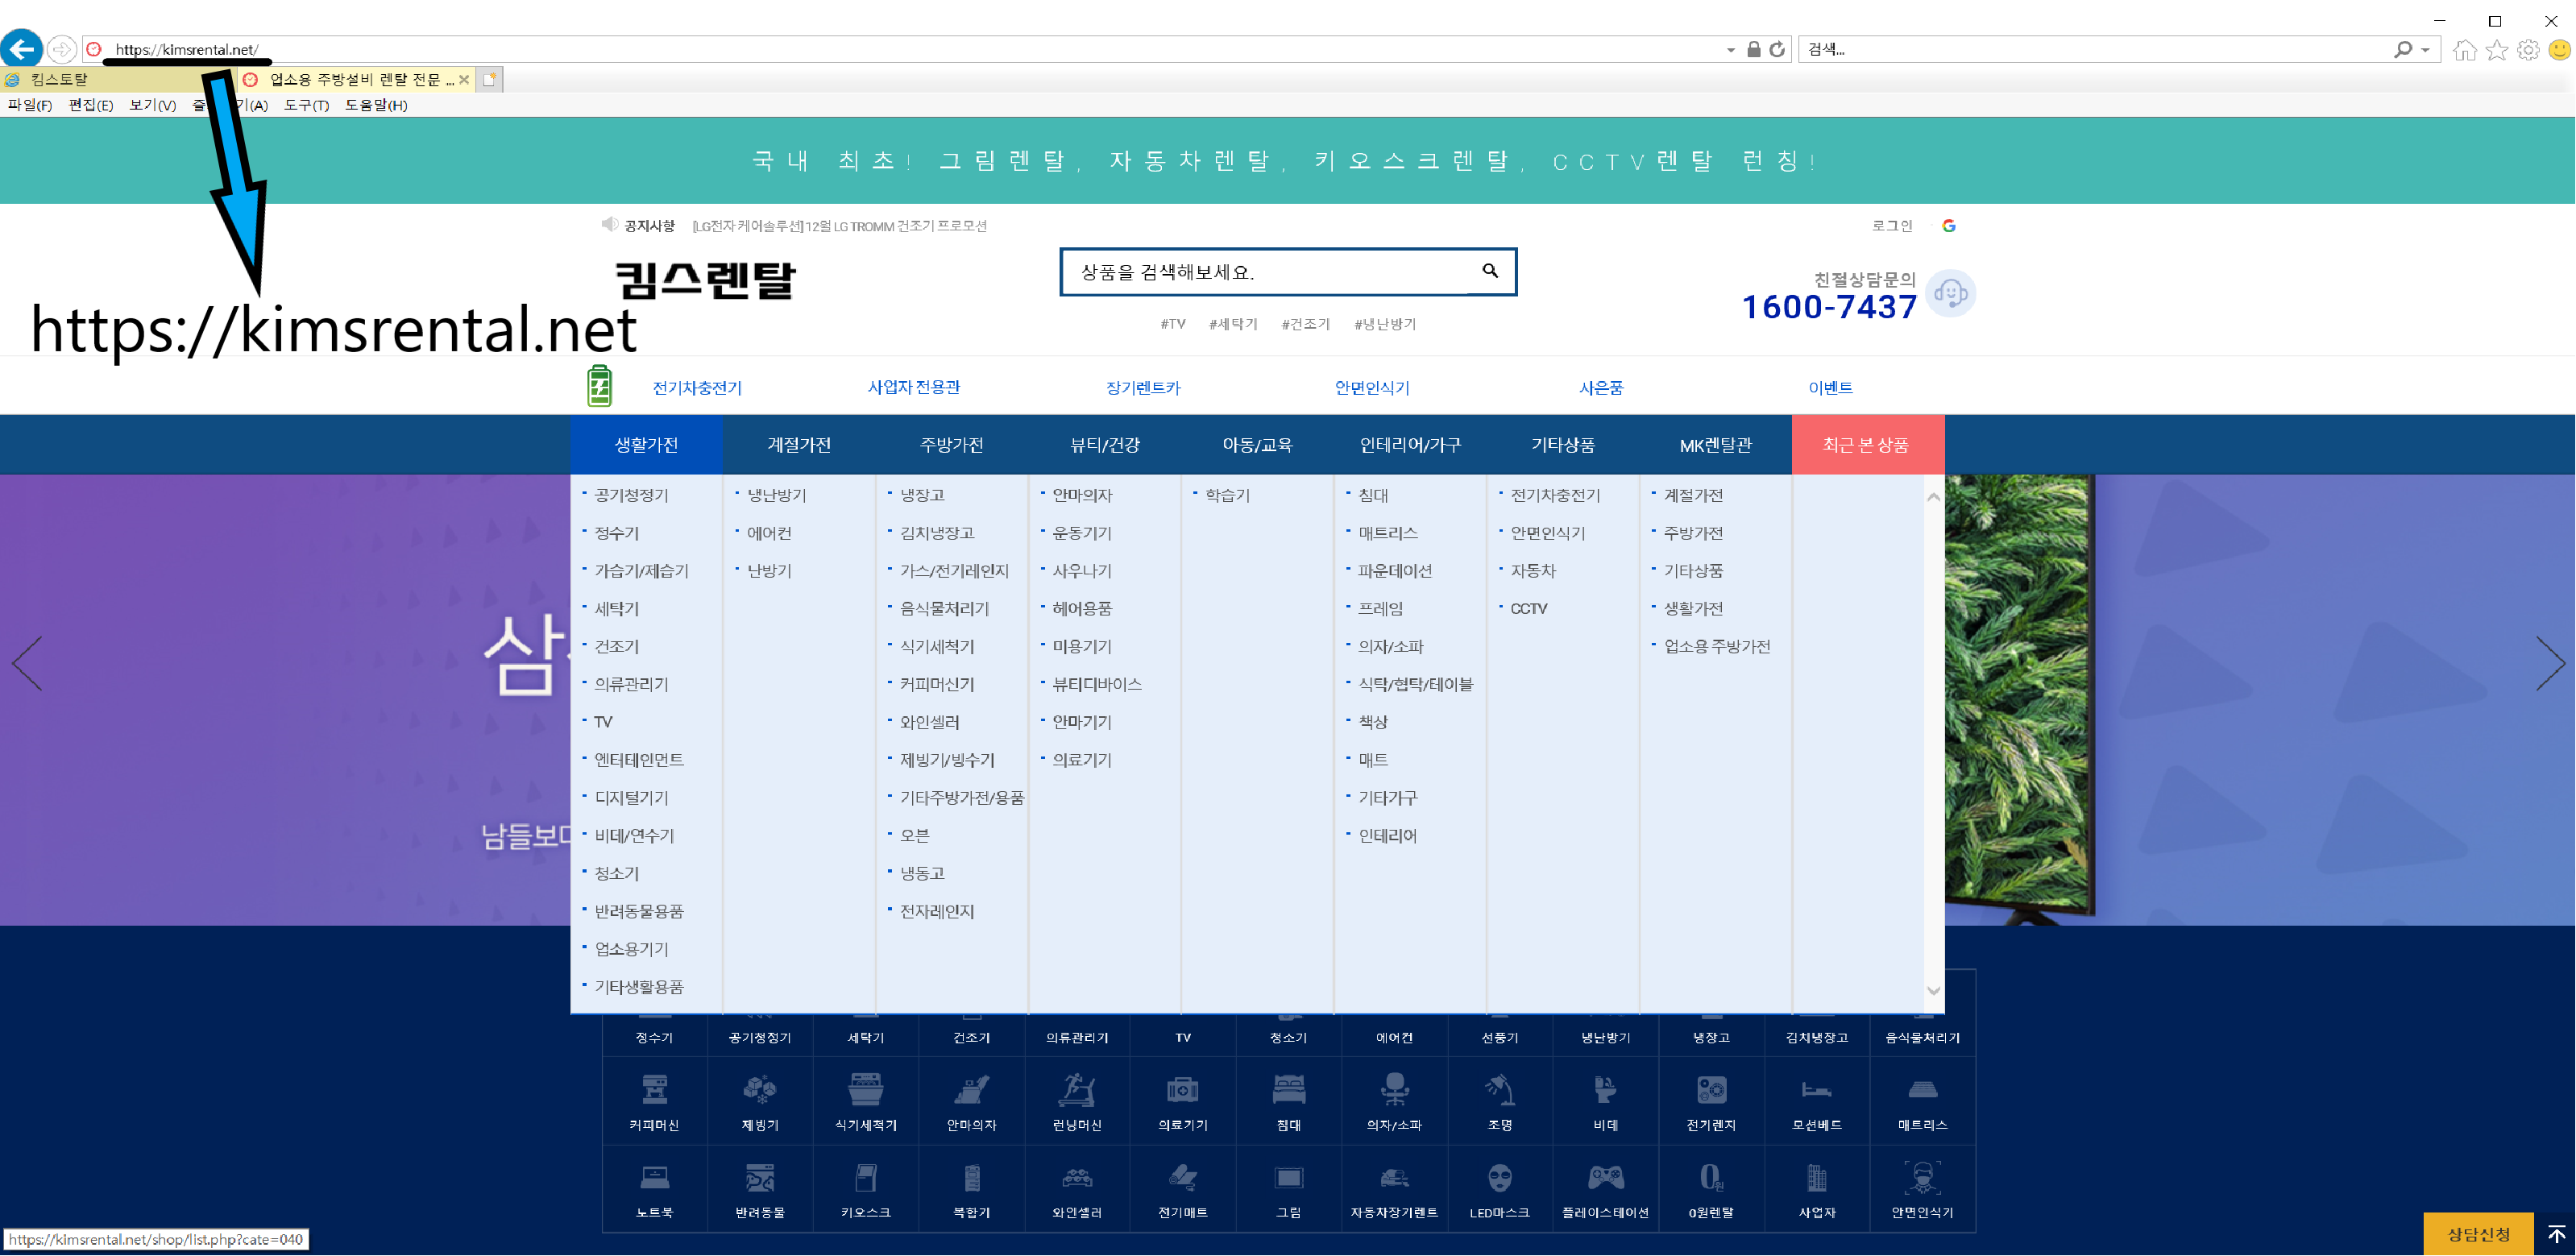Select CCTV in the 기타상품 column
2576x1256 pixels.
pyautogui.click(x=1529, y=608)
